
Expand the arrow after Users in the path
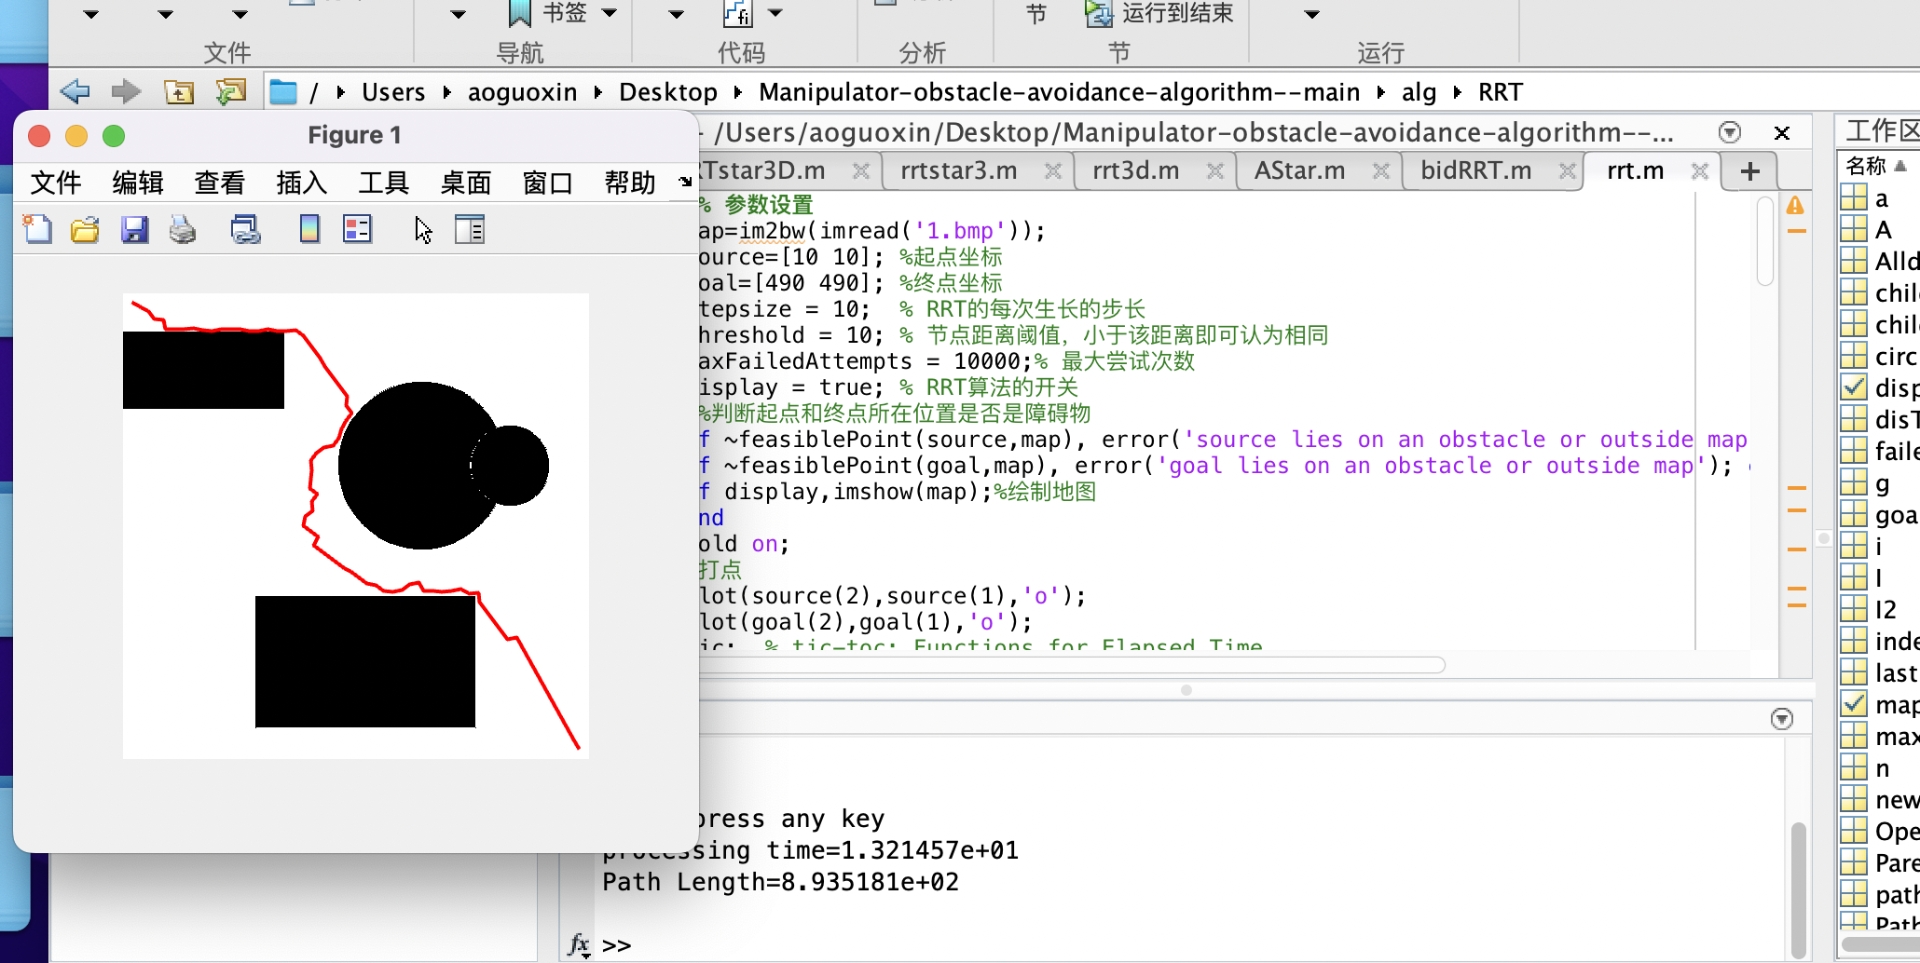click(x=447, y=92)
